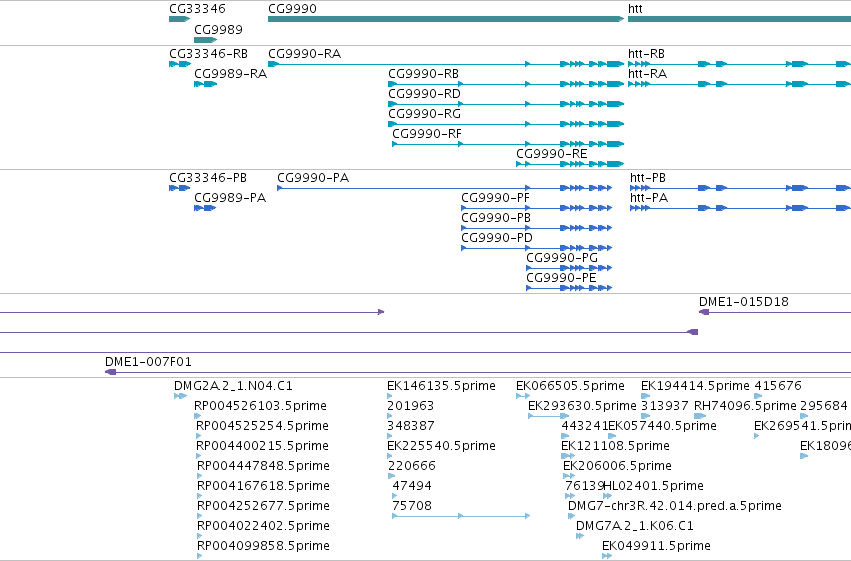Select feature 295684
The image size is (851, 561).
[824, 406]
